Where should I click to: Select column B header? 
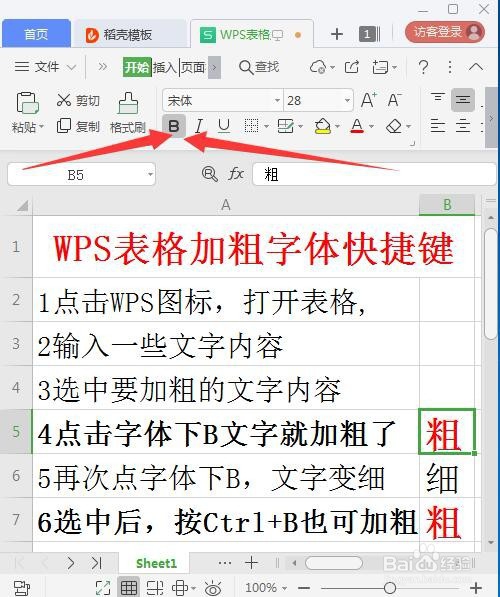click(447, 205)
